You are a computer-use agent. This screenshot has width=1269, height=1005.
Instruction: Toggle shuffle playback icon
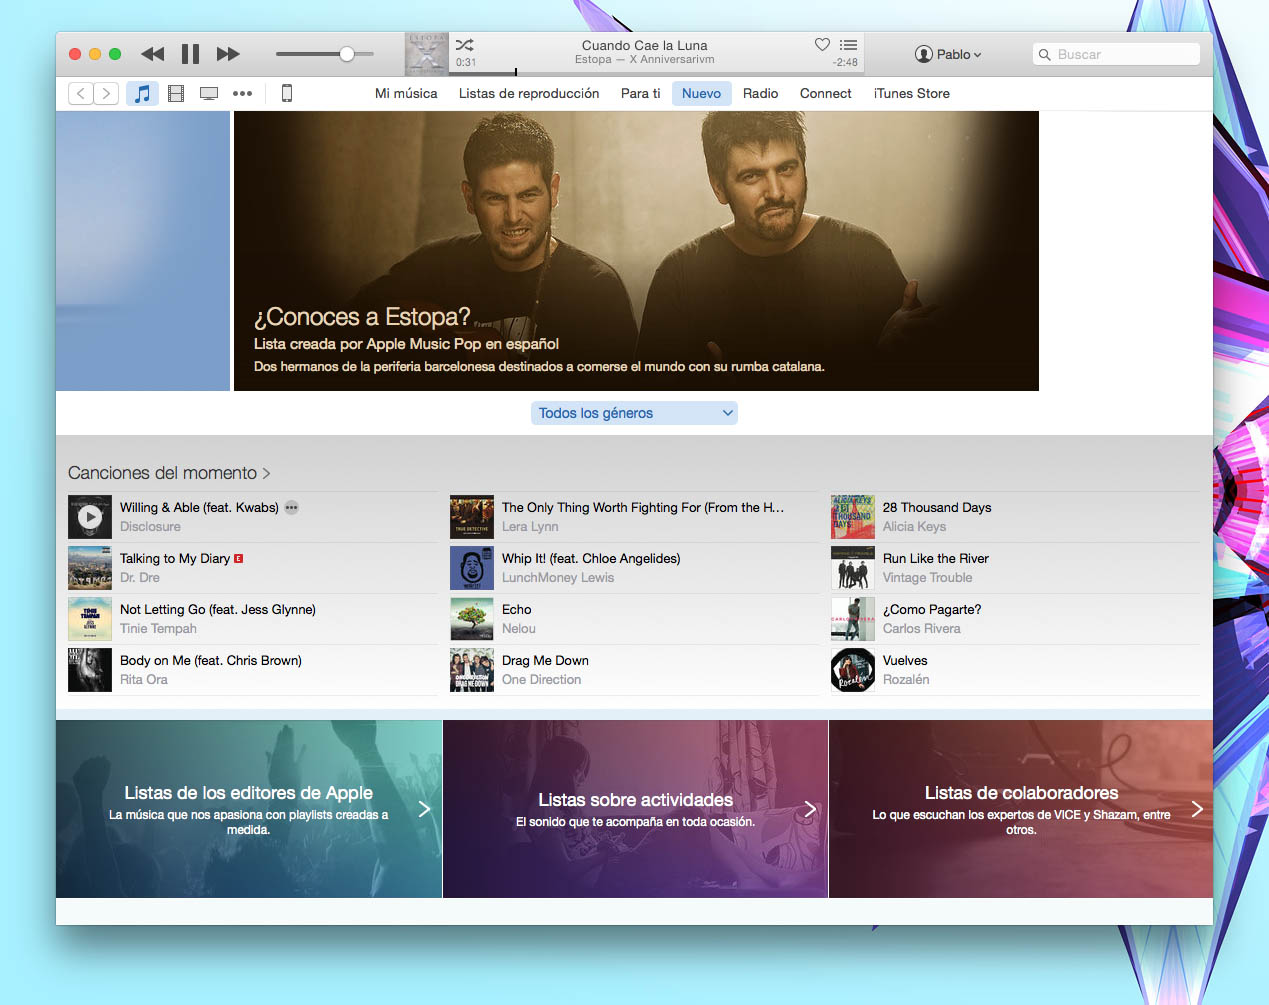[465, 45]
